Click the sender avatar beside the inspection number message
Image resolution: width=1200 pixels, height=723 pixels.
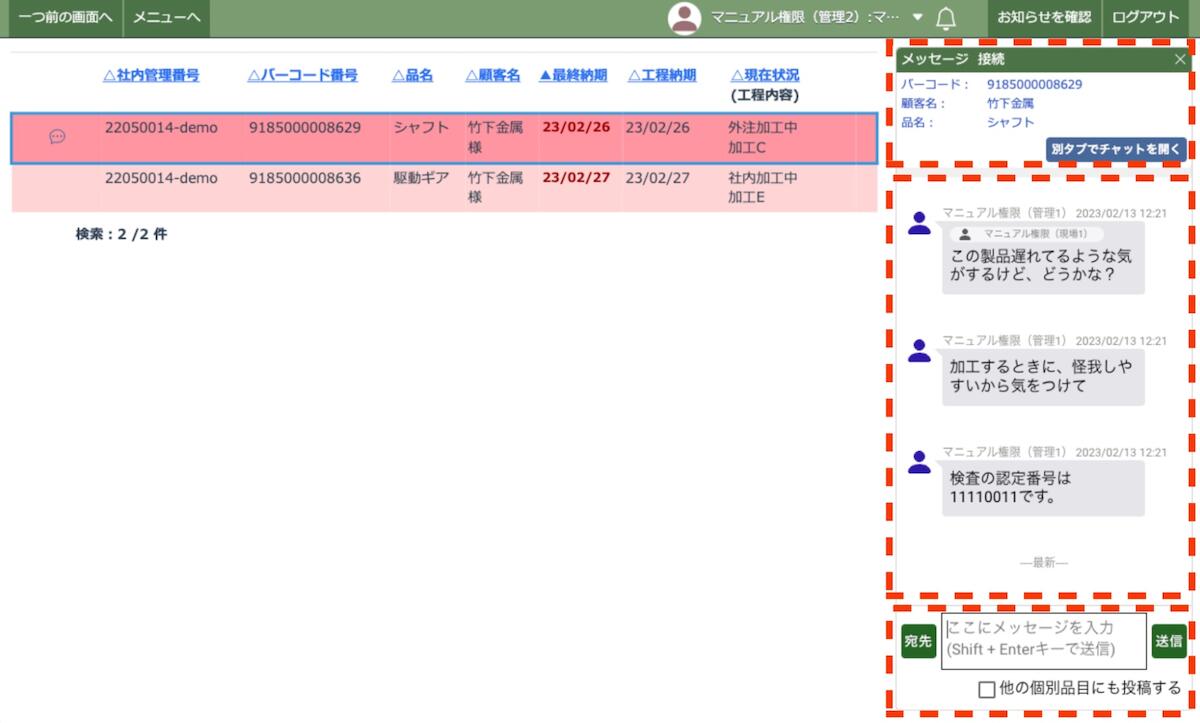click(919, 462)
